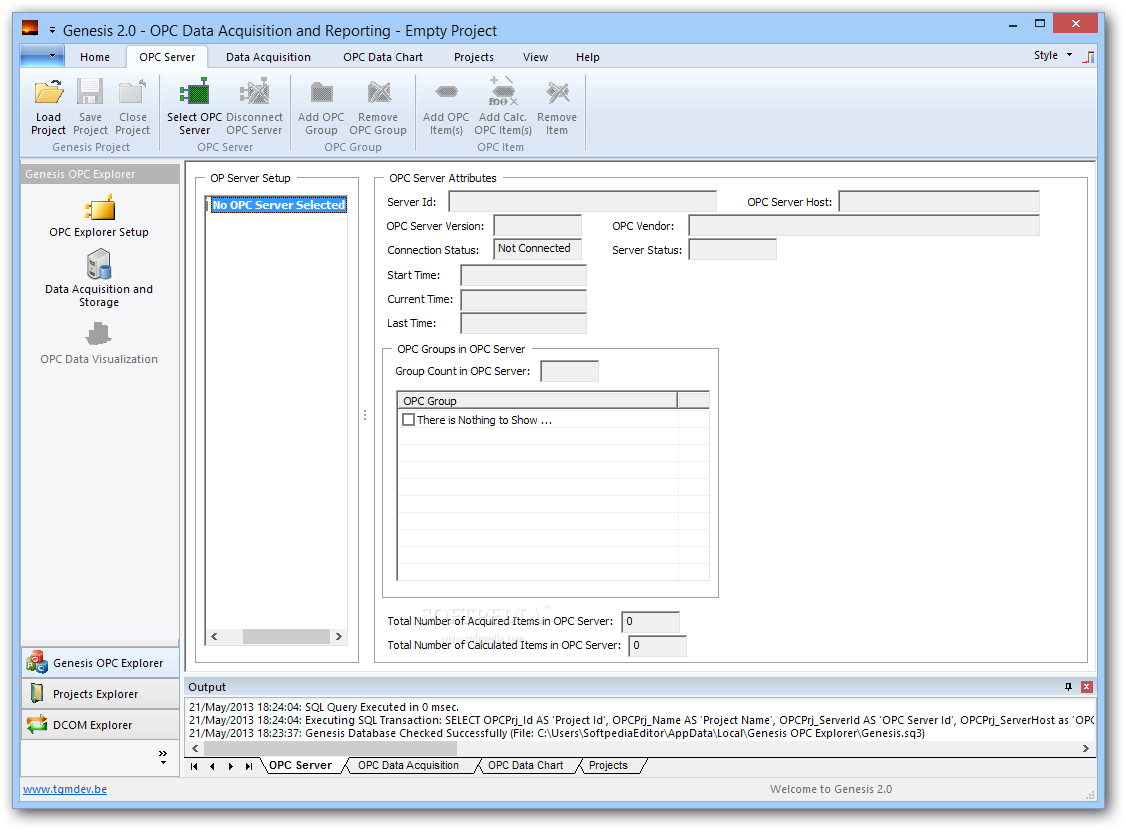Click Add OPC Group icon
This screenshot has height=829, width=1125.
[321, 92]
